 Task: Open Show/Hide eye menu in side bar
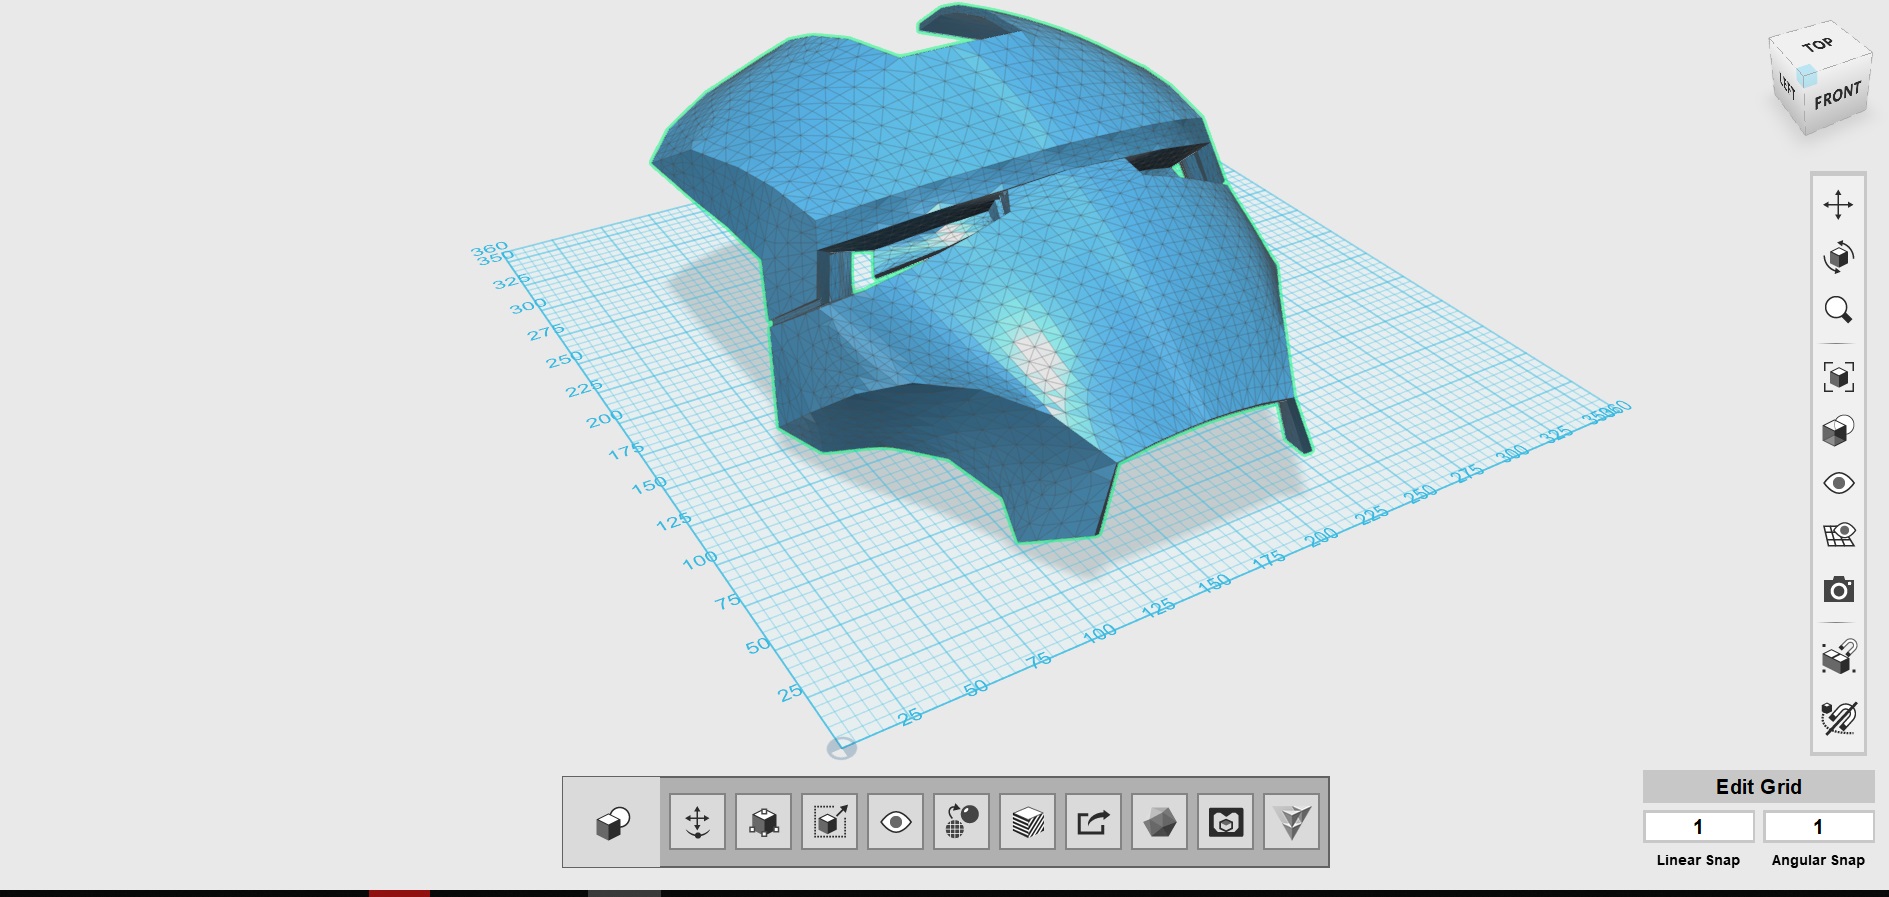pos(1838,484)
